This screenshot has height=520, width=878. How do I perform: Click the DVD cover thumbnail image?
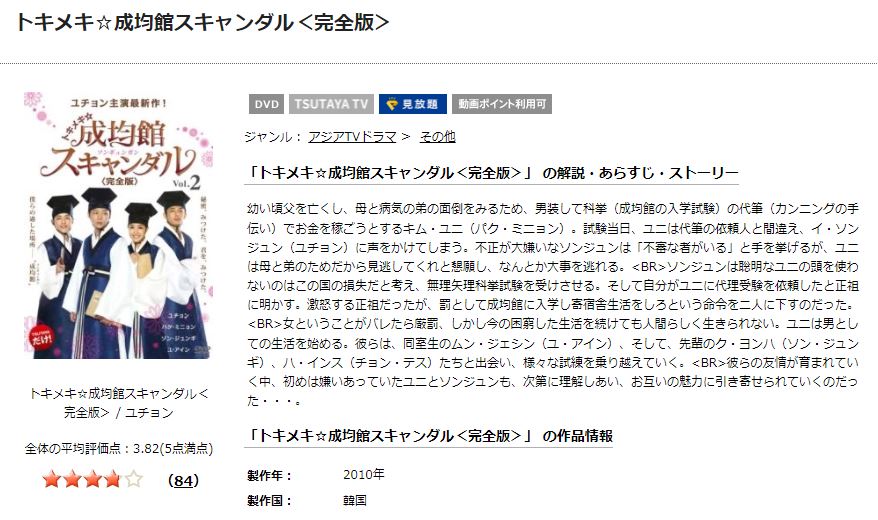[x=118, y=225]
